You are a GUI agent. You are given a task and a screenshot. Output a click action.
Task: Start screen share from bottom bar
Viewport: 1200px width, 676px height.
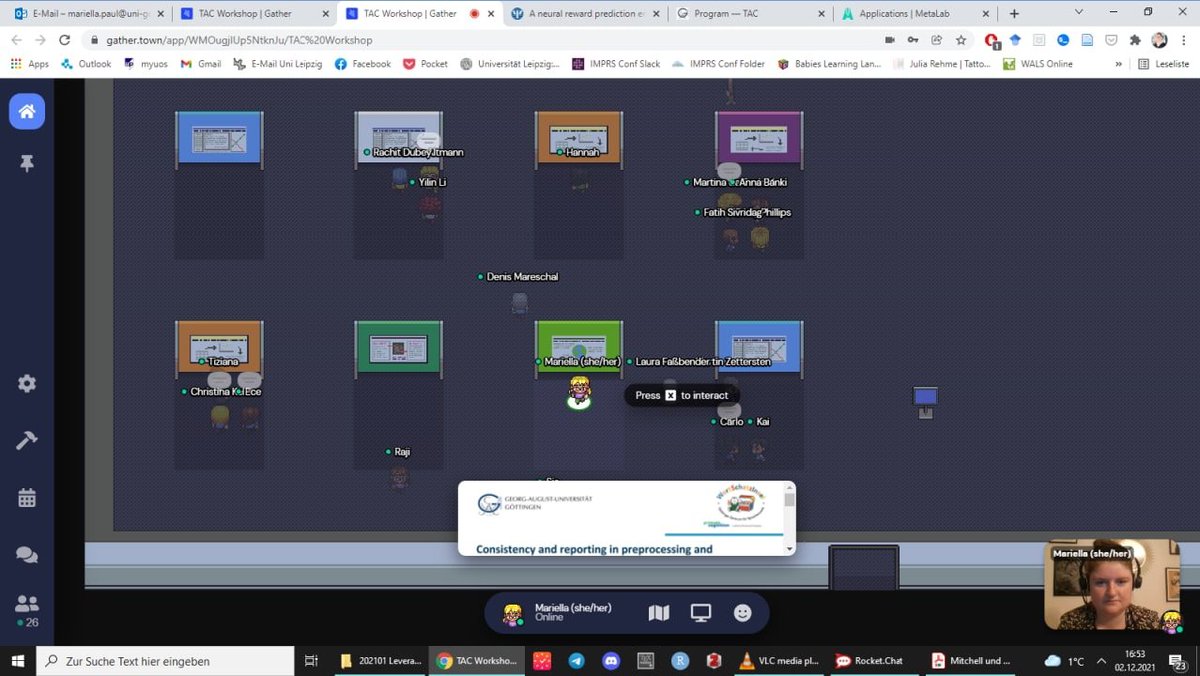701,613
